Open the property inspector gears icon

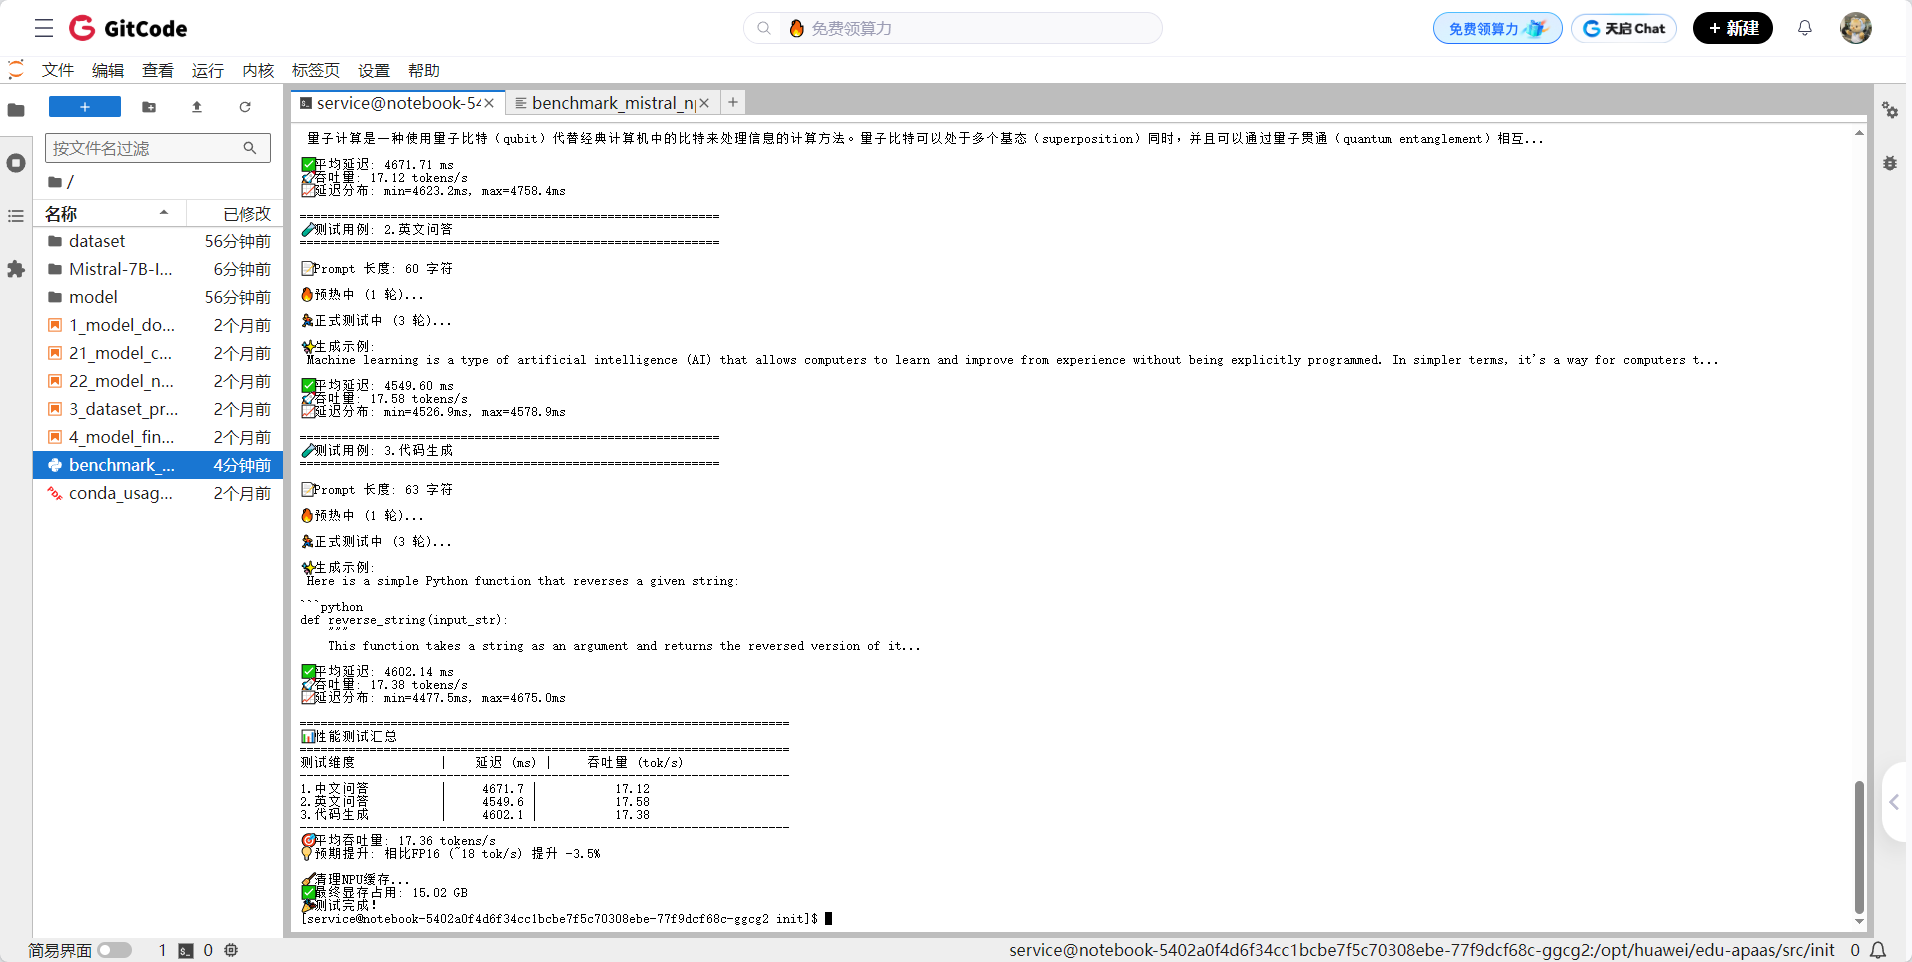point(1890,110)
